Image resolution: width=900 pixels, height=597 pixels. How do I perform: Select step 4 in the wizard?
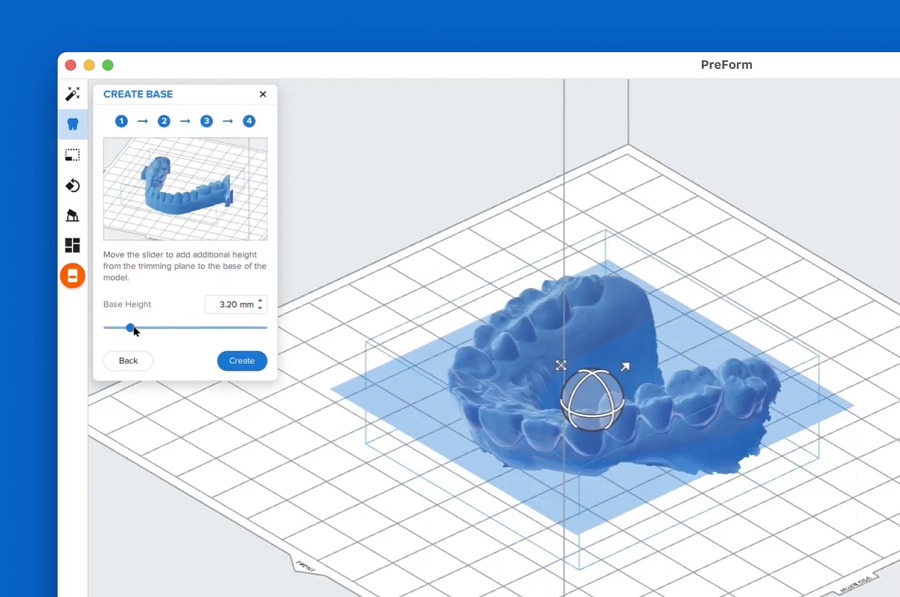coord(249,121)
